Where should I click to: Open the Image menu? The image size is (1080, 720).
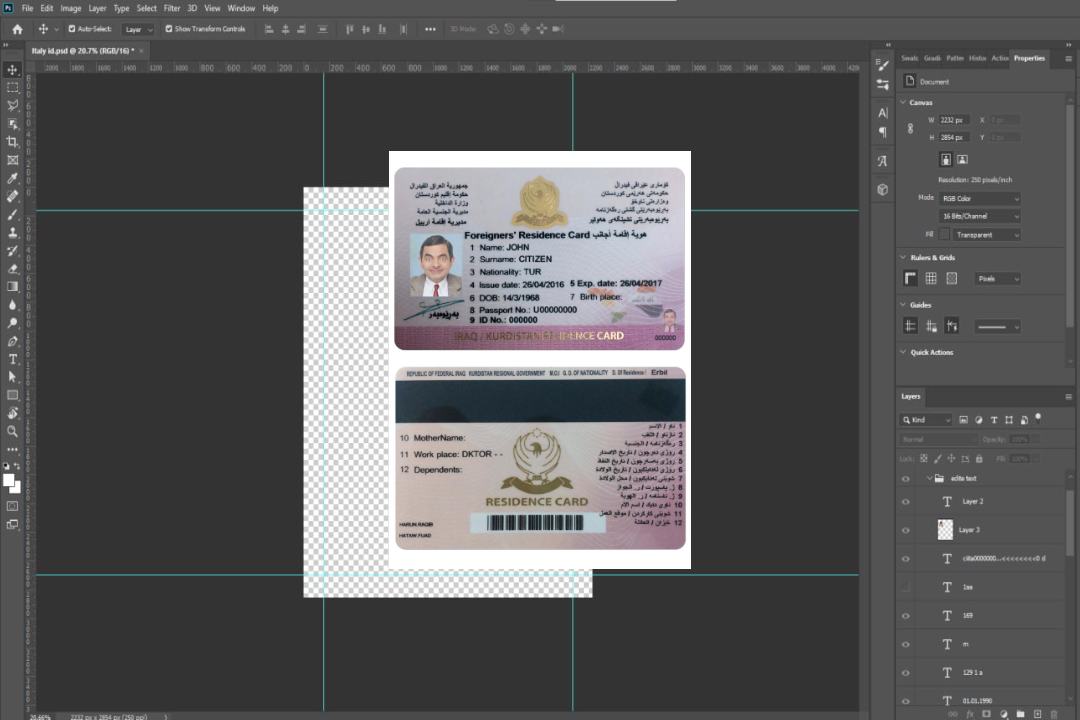point(70,8)
